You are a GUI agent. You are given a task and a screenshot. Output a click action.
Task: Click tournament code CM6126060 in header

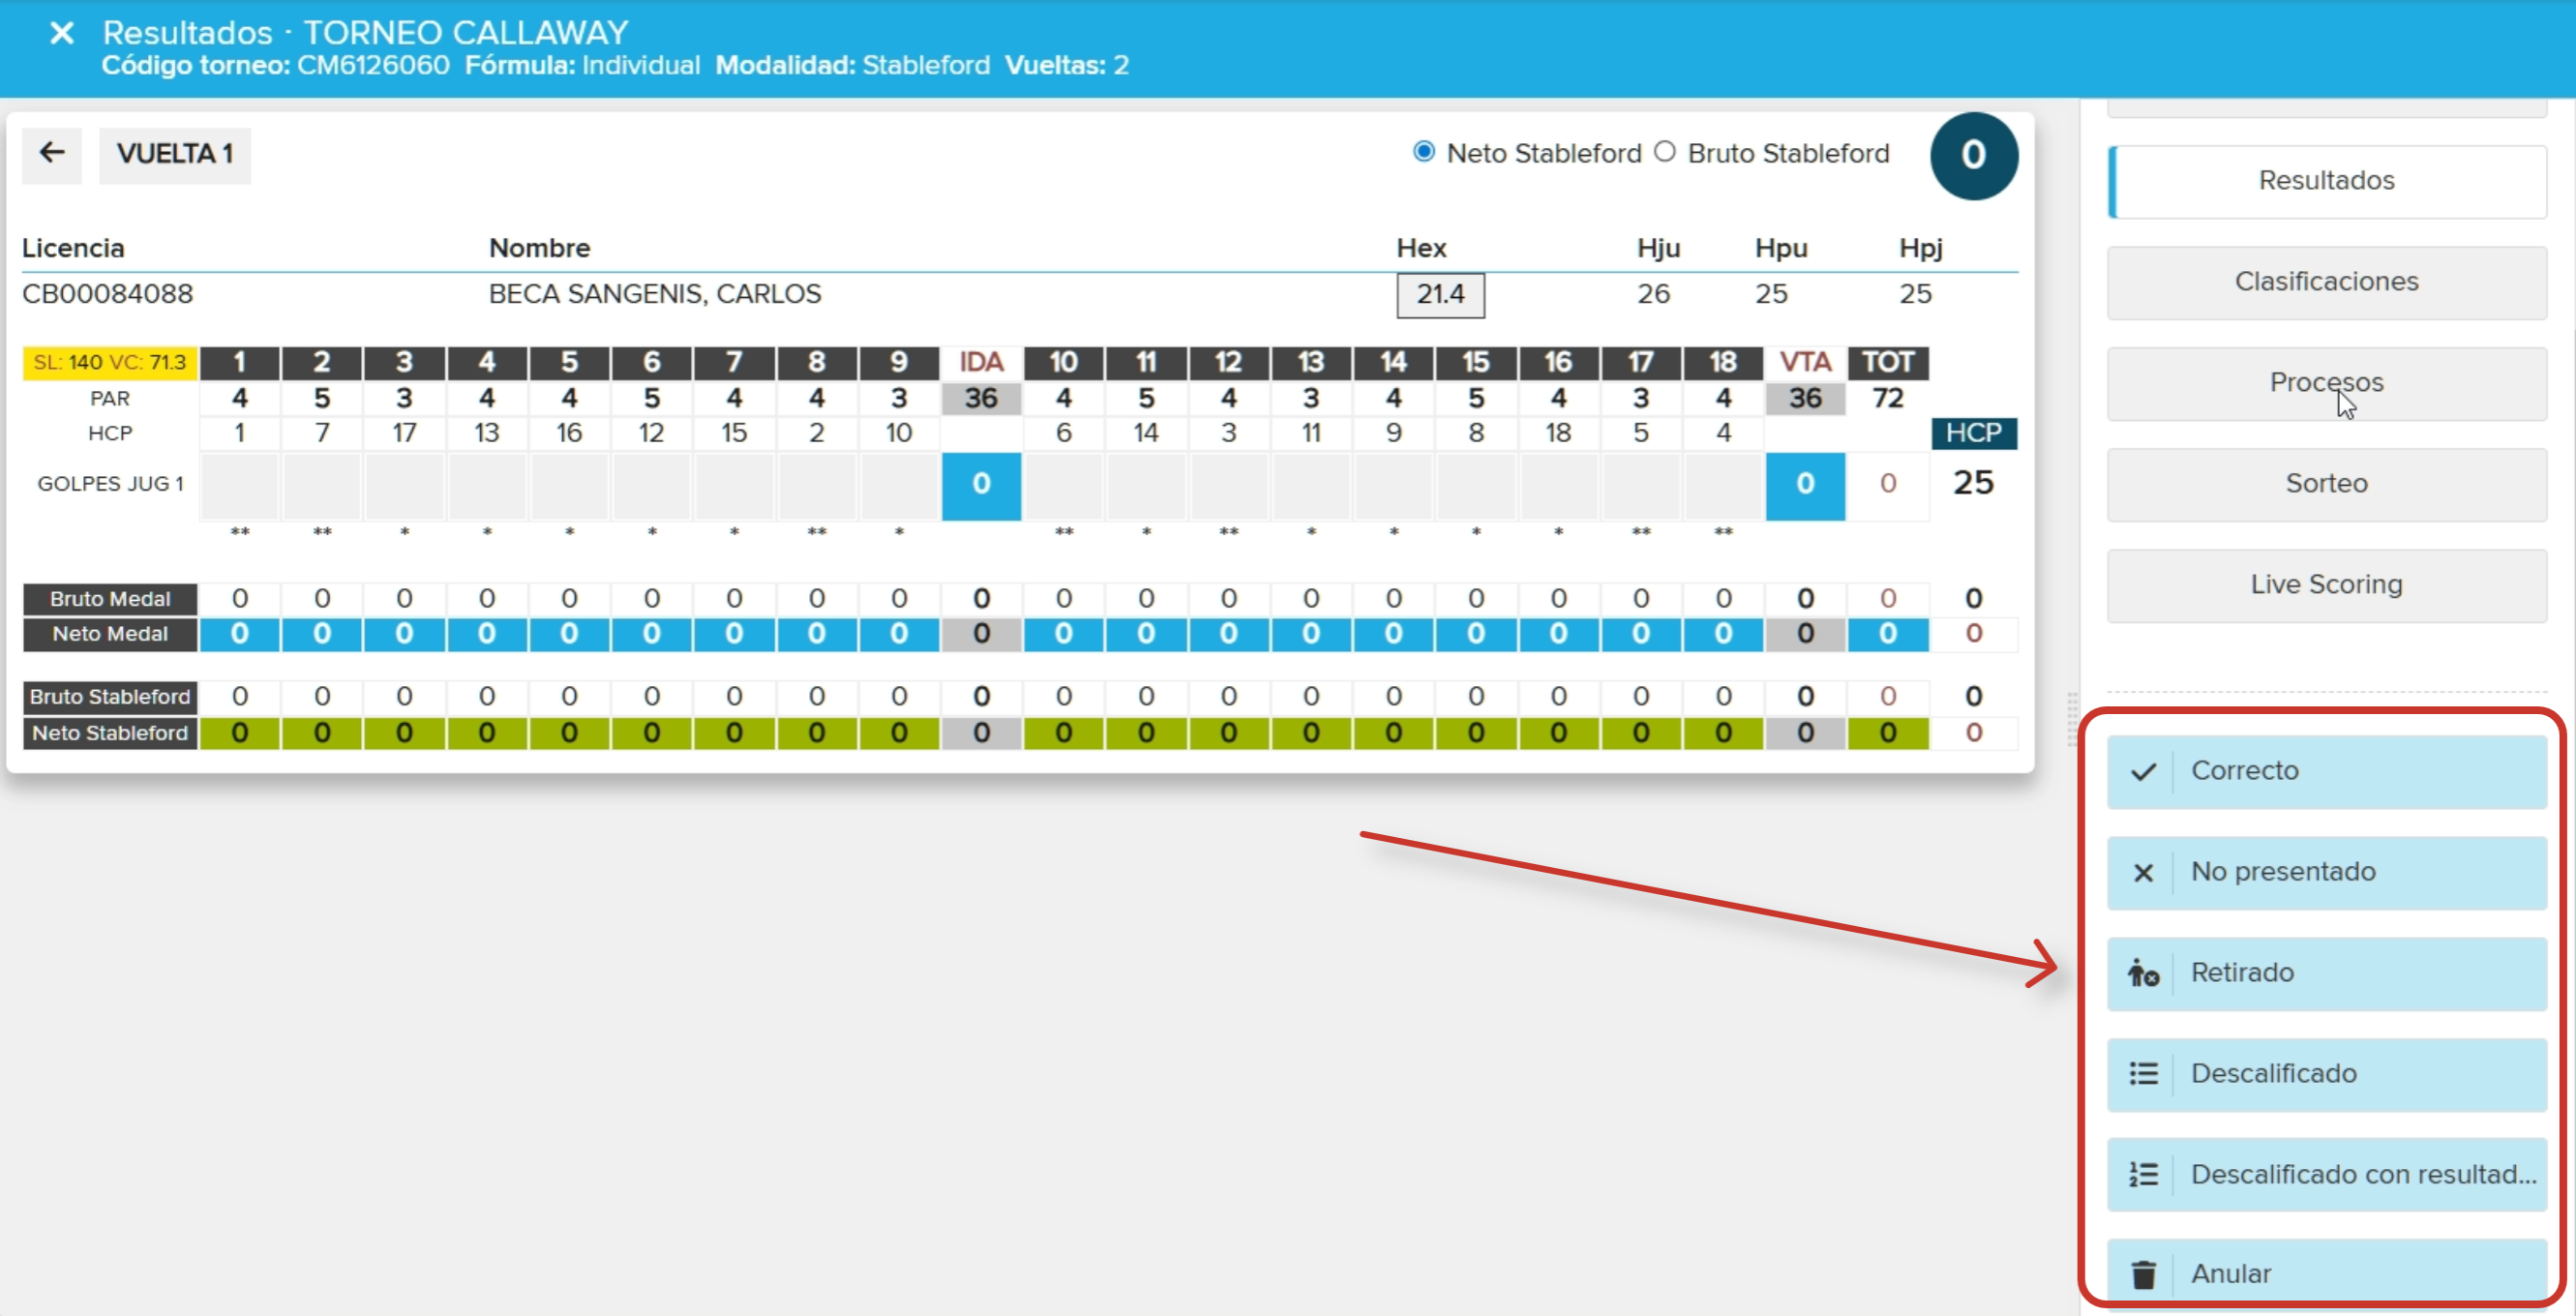373,66
